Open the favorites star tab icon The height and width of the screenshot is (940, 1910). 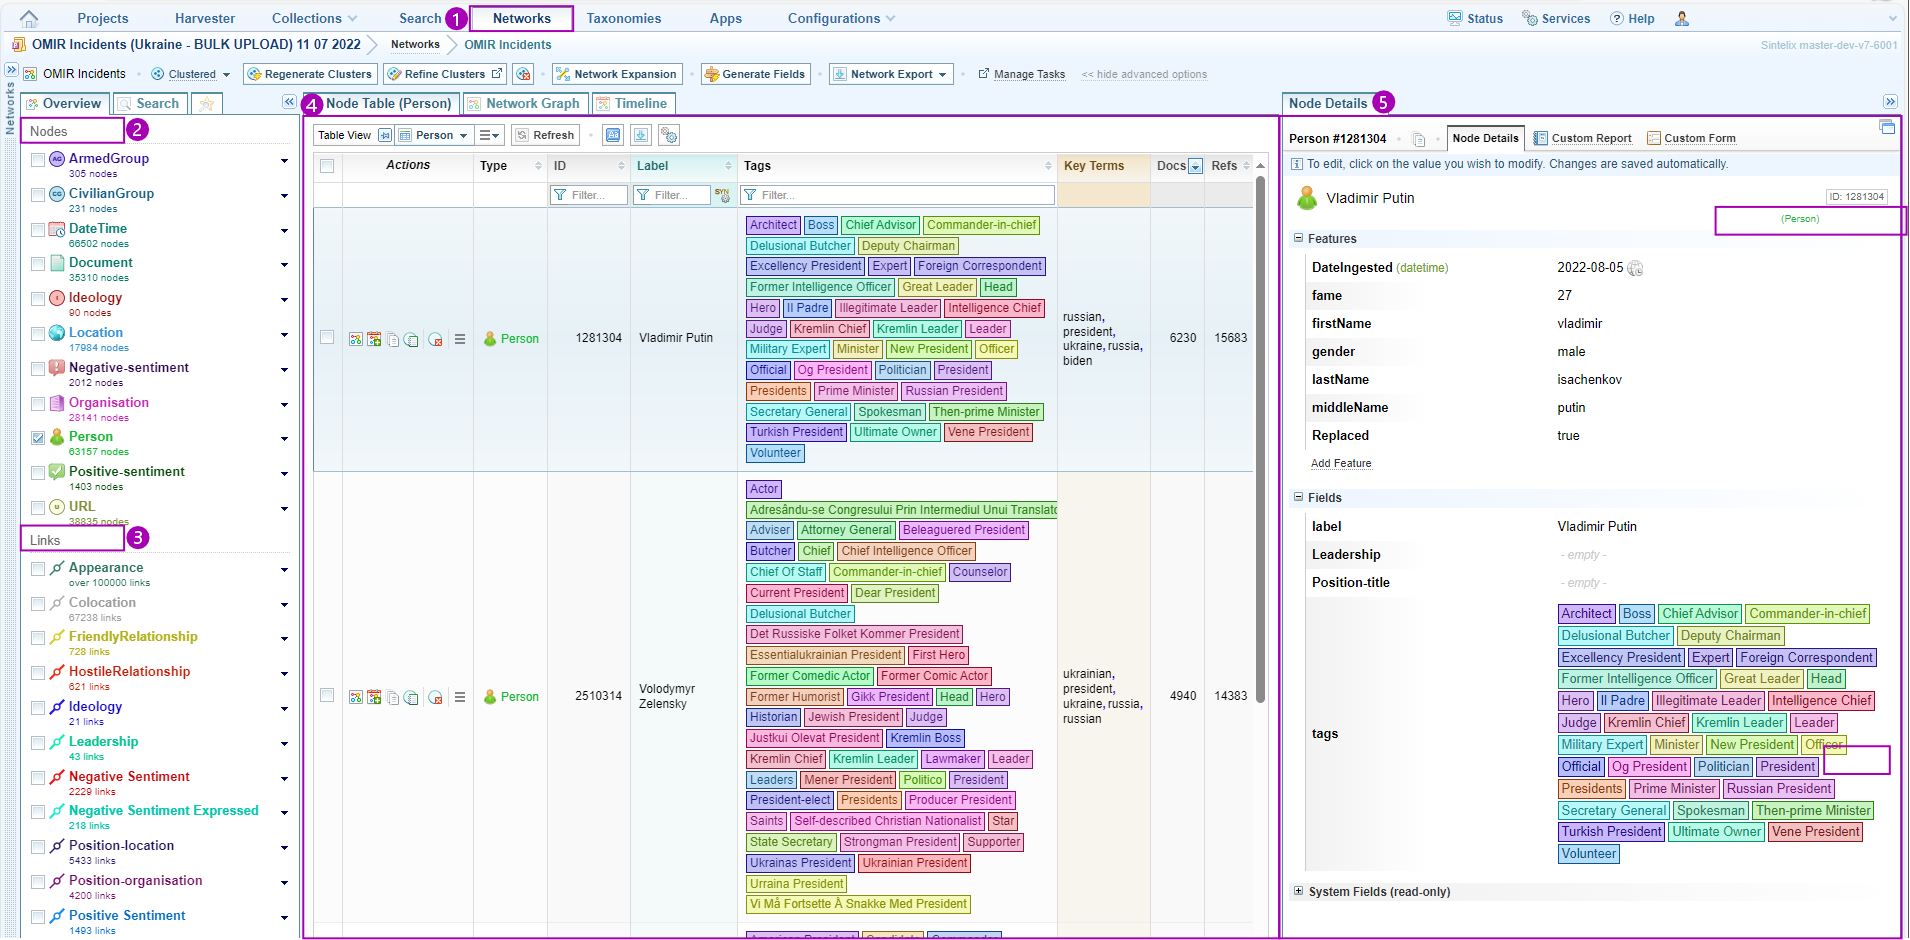point(206,104)
